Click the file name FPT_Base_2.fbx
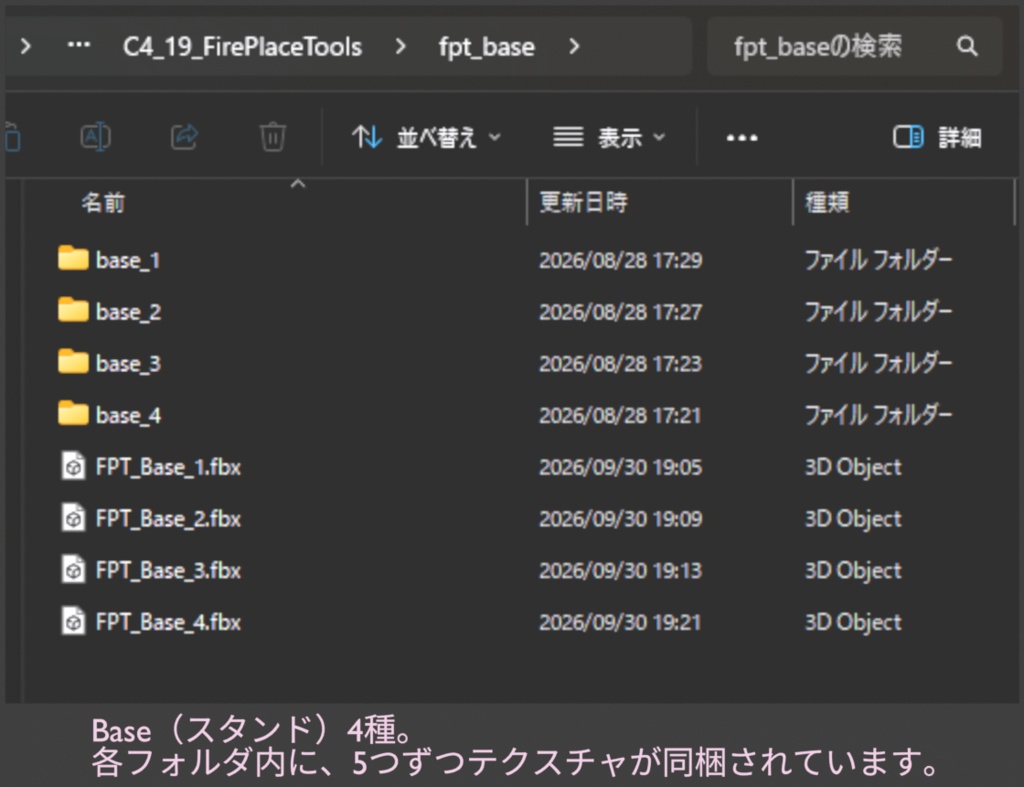 168,519
